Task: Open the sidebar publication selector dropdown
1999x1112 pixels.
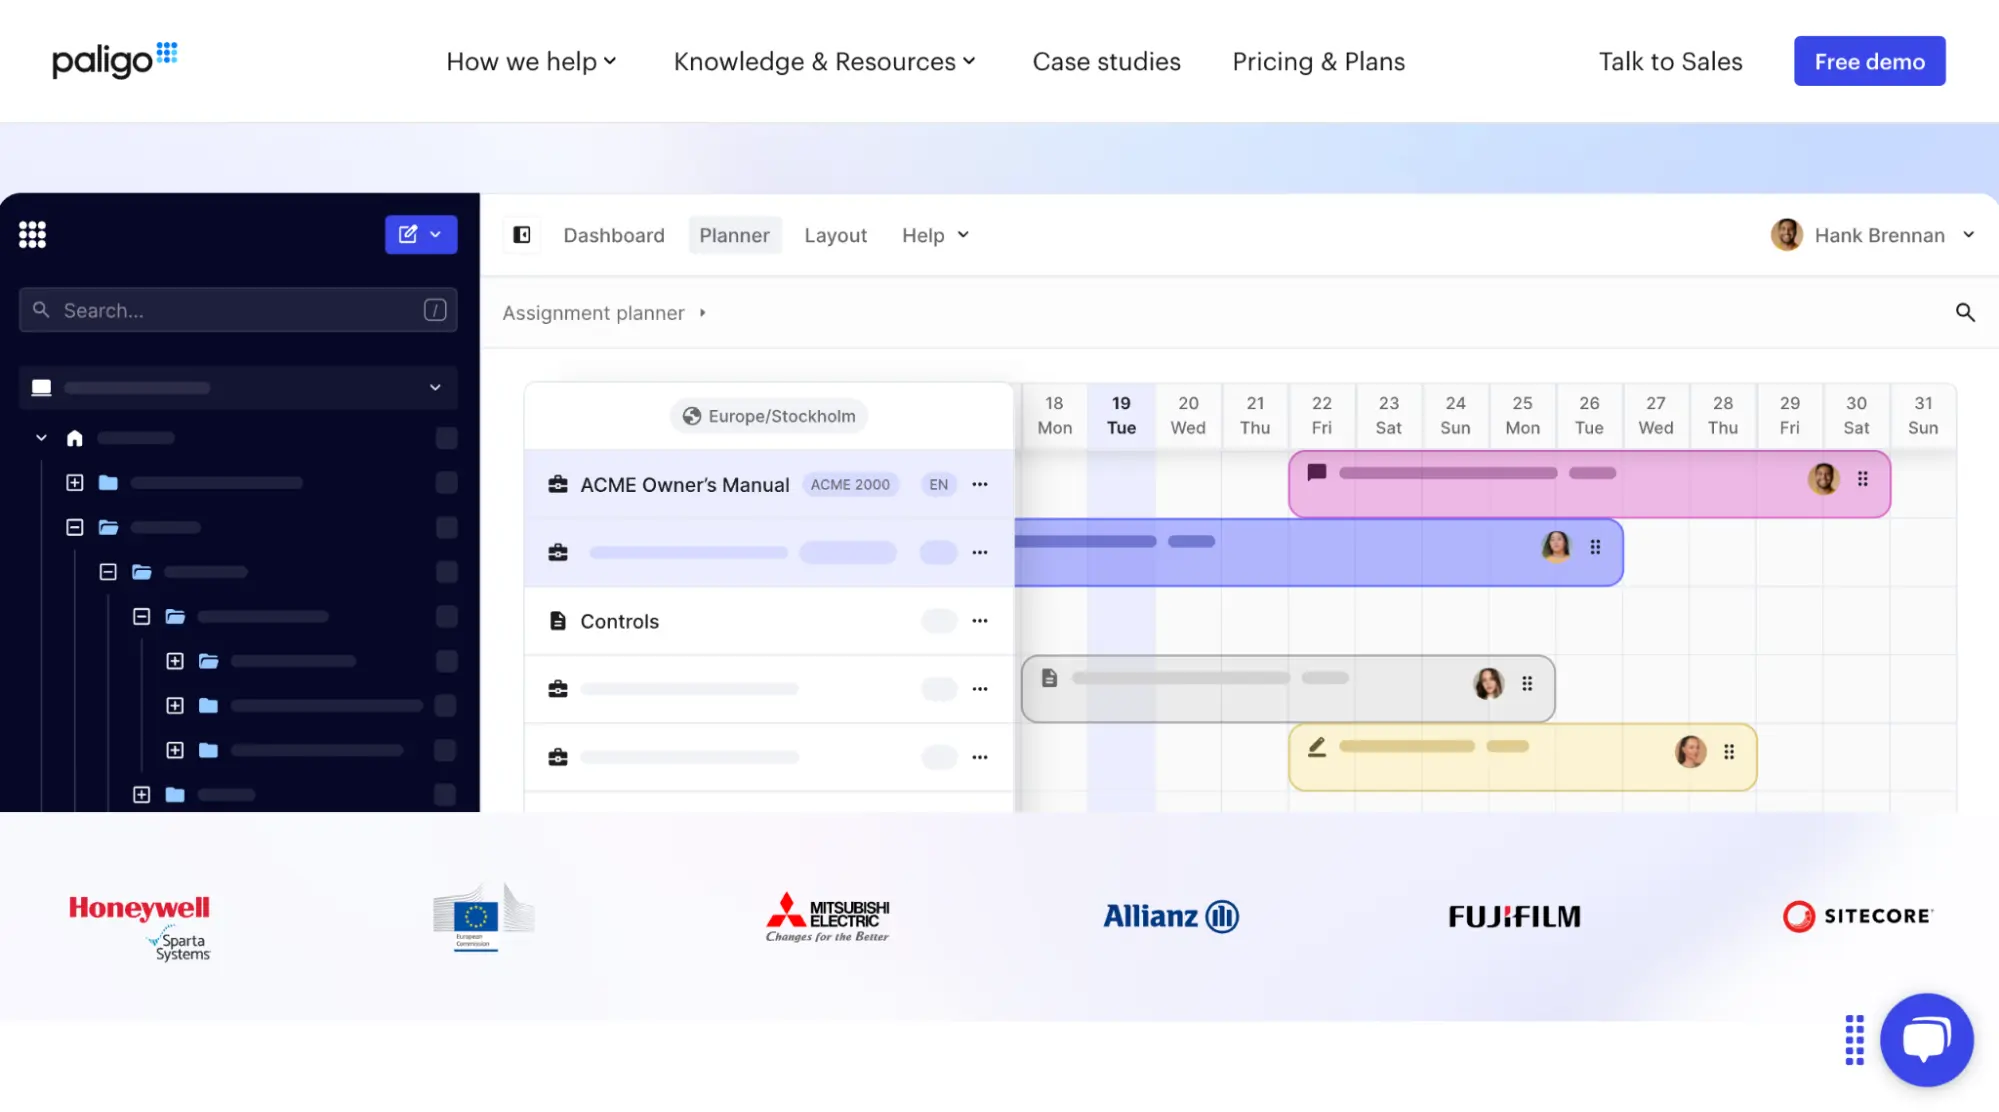Action: coord(238,388)
